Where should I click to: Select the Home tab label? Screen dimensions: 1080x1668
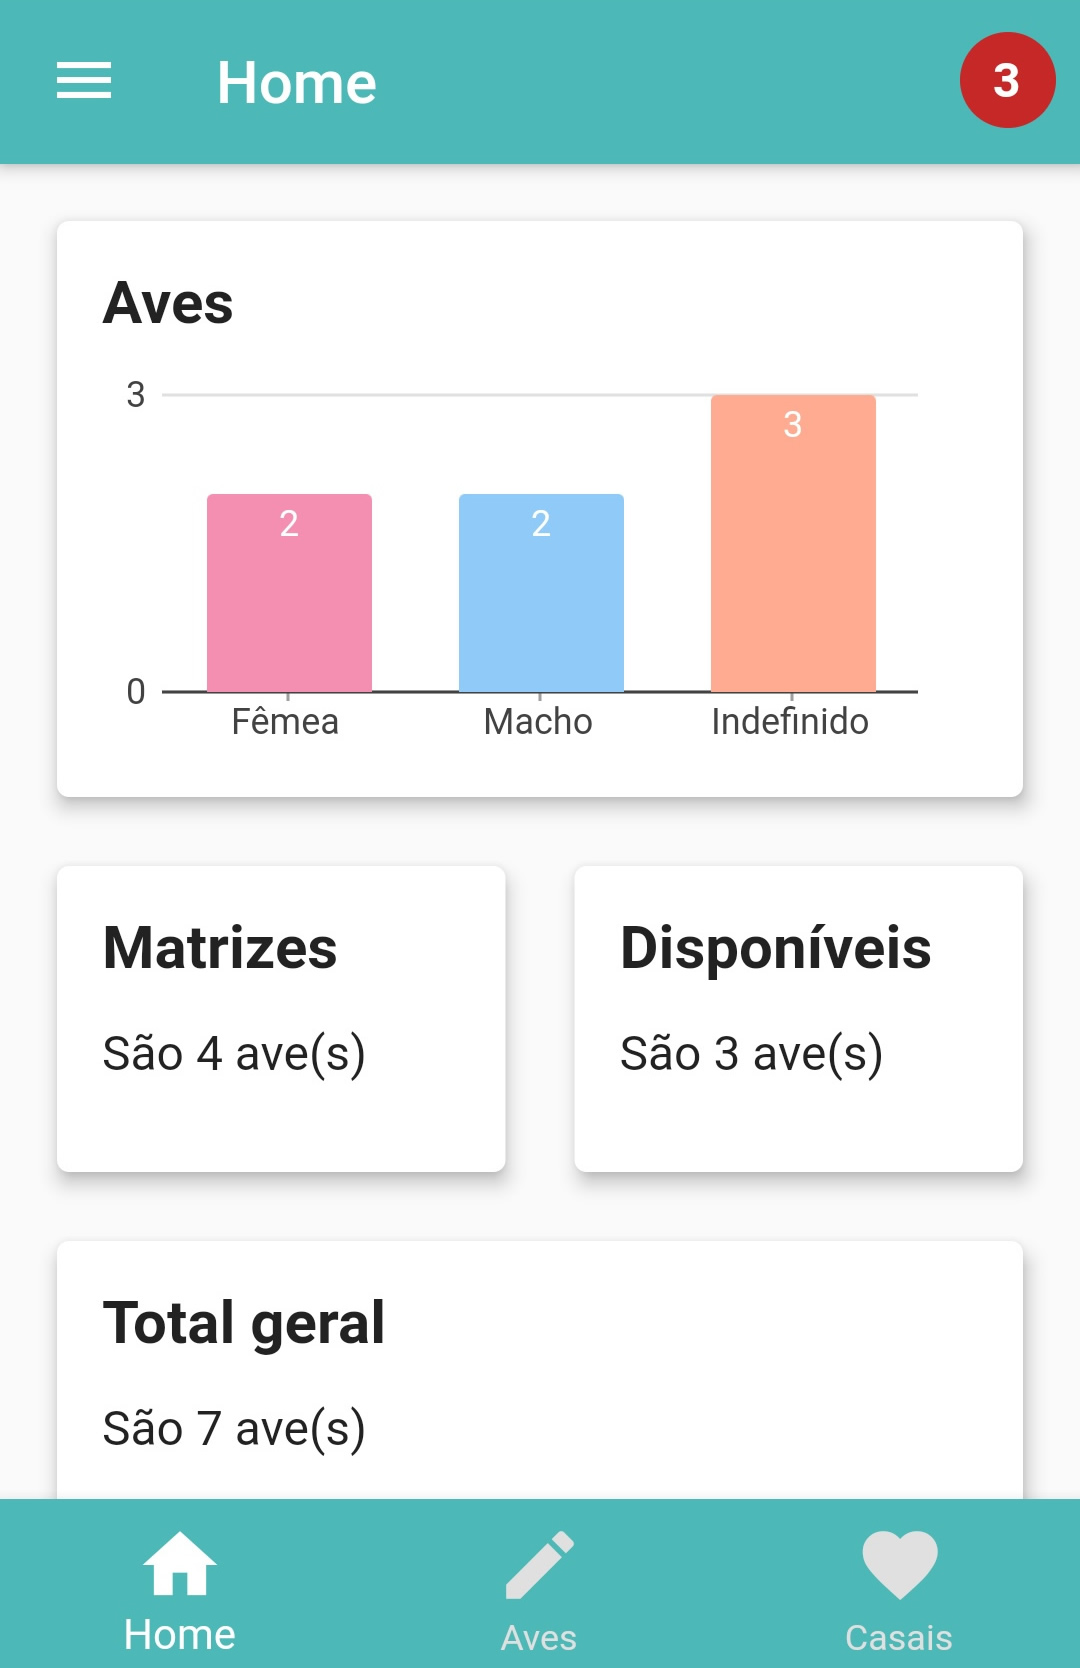coord(180,1635)
